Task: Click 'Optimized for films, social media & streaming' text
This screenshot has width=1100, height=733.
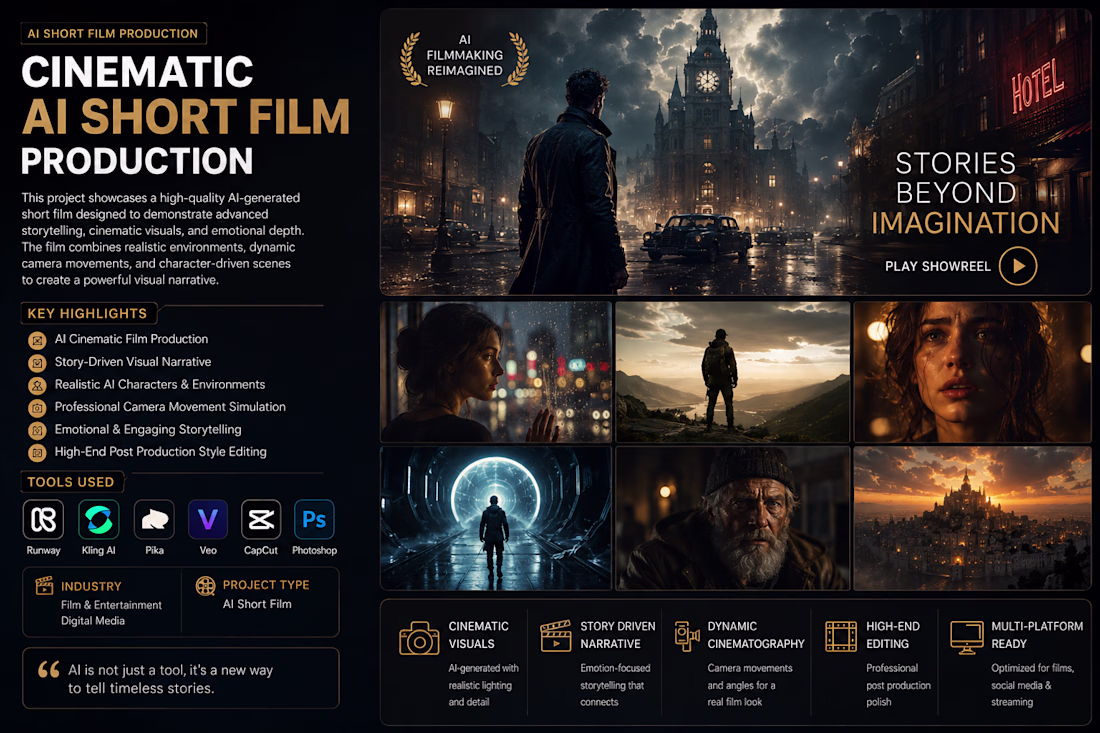Action: 1032,685
